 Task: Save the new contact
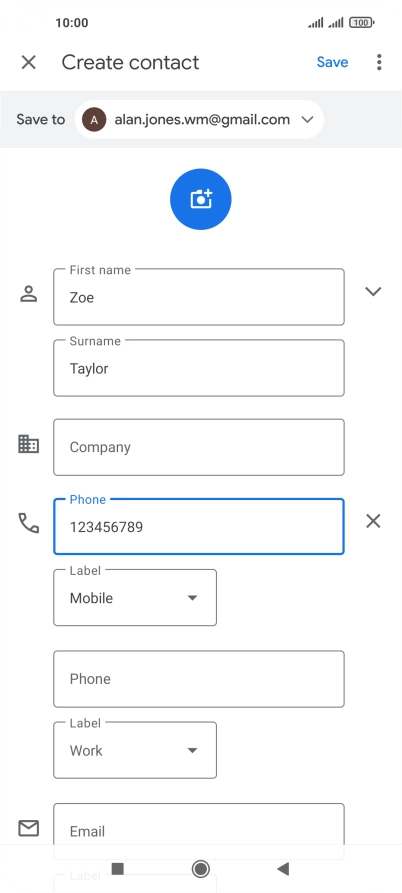click(x=333, y=62)
